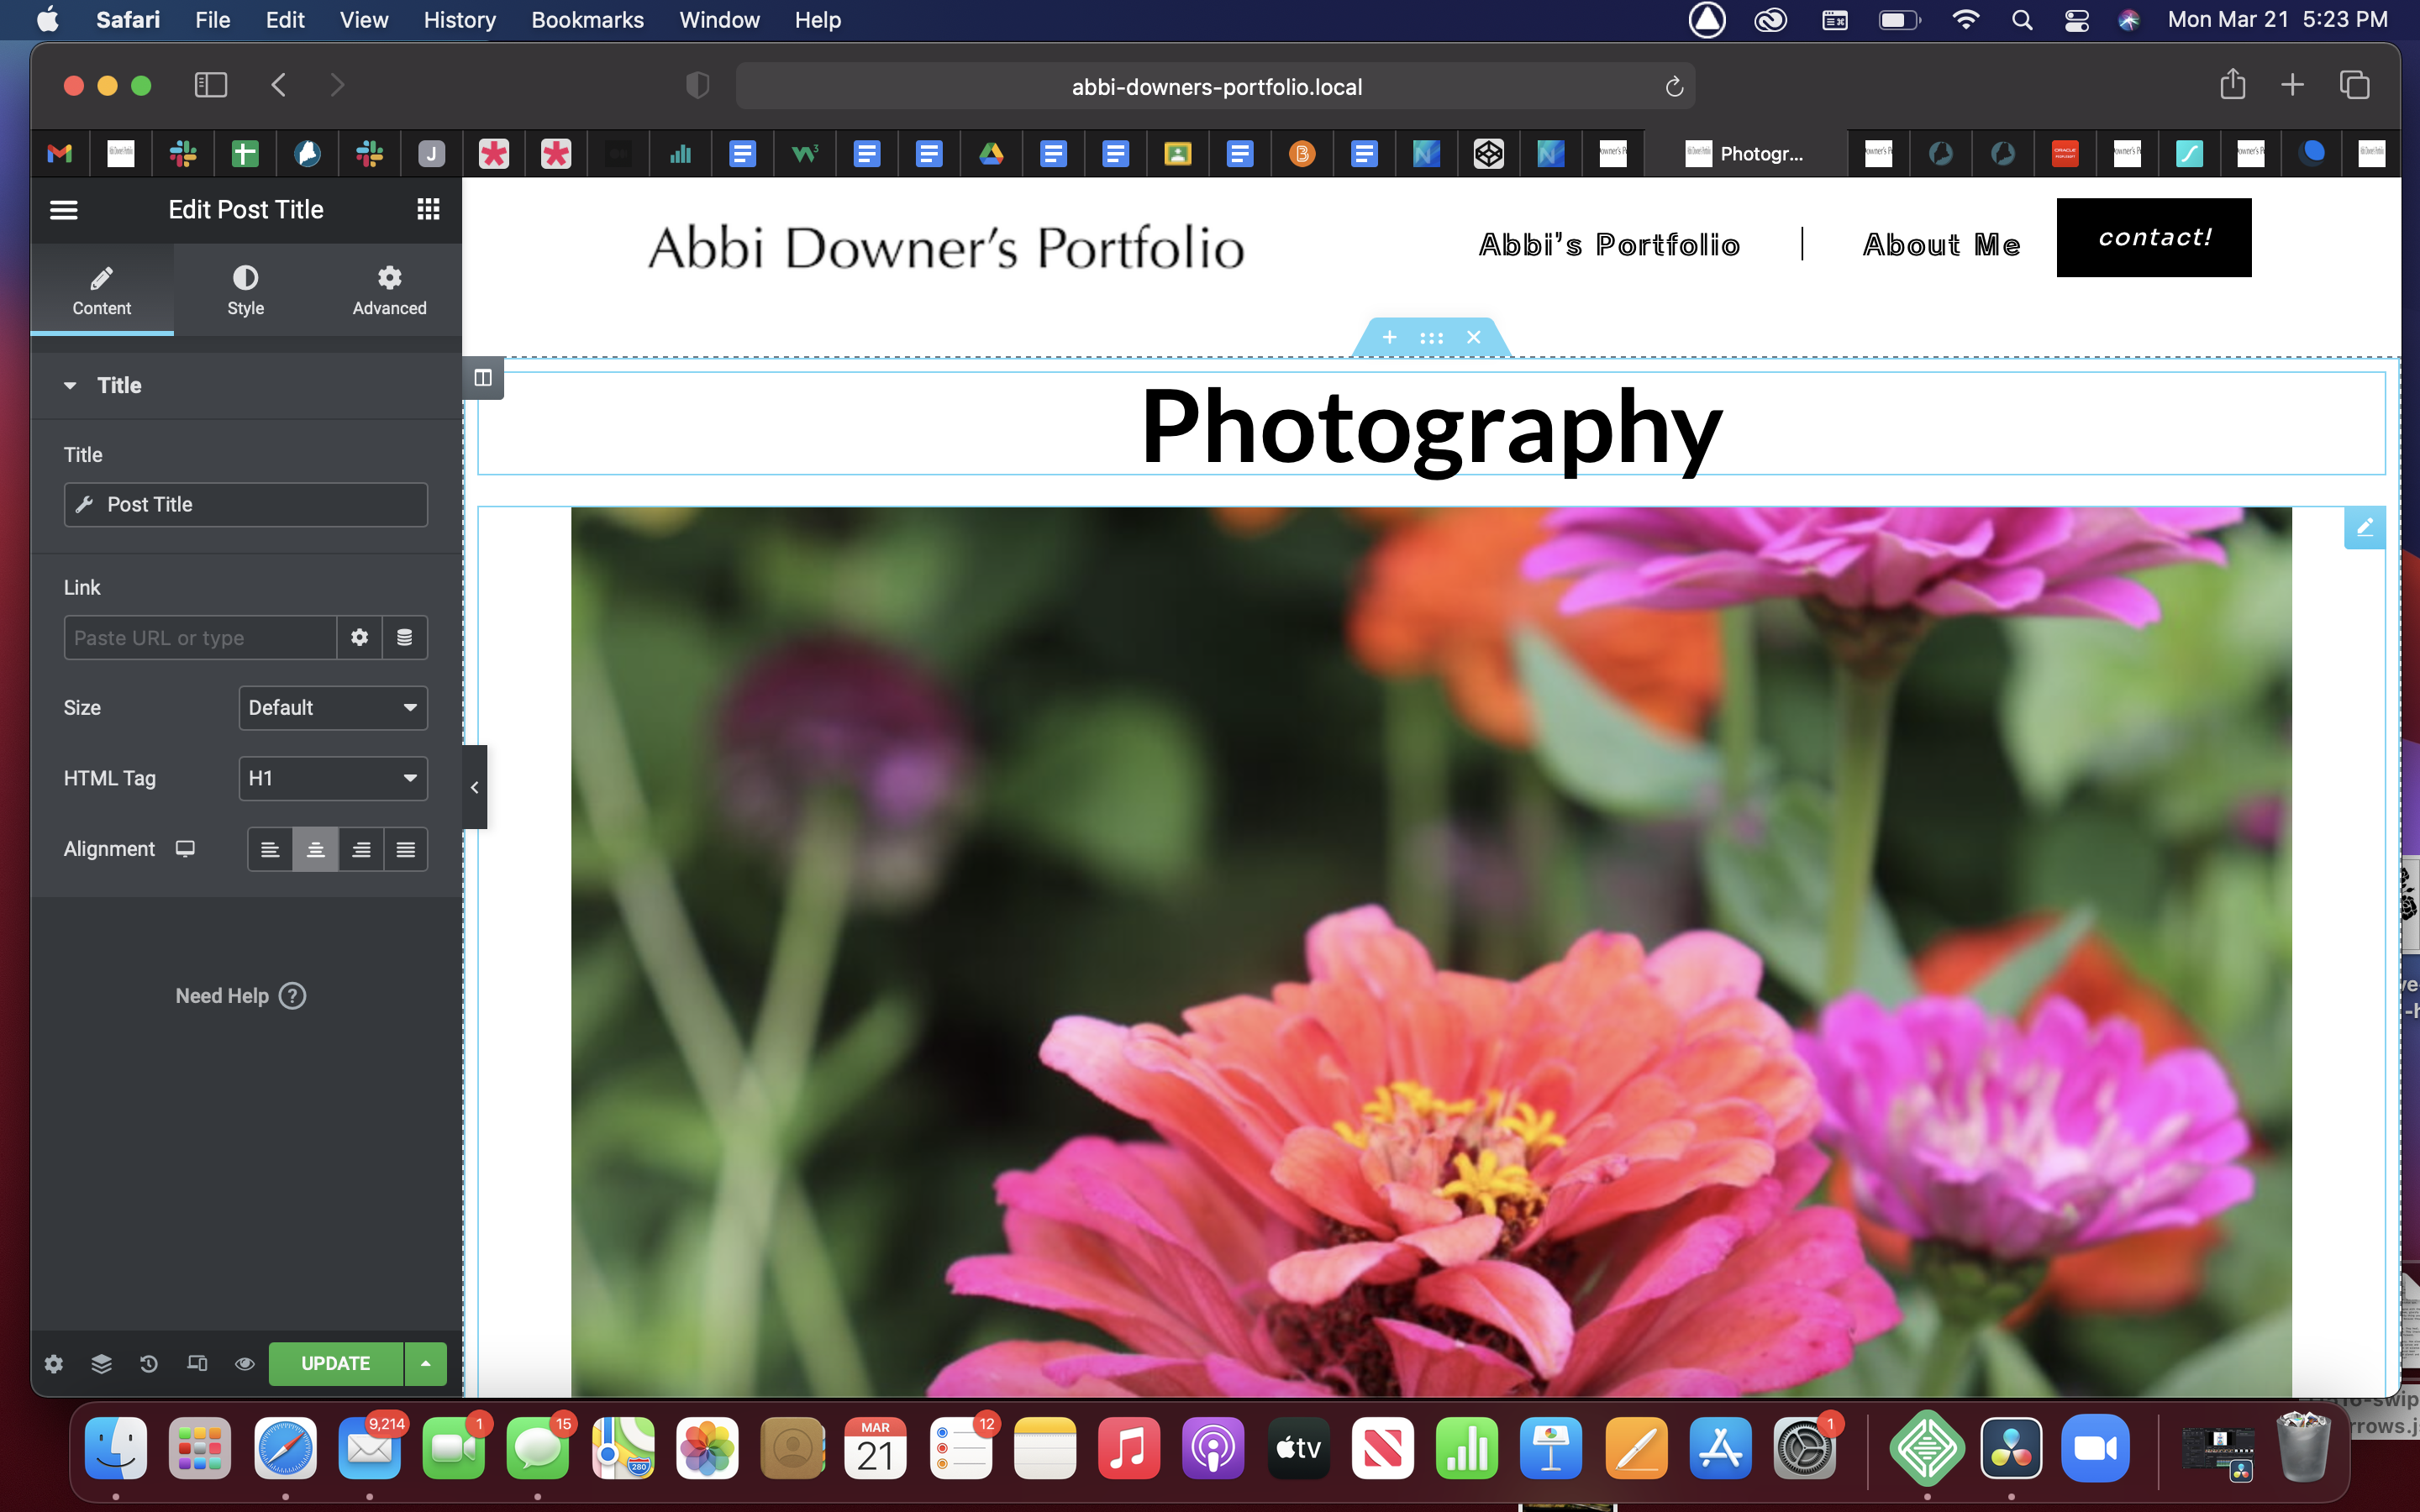
Task: Open Responsive Mode icon
Action: 197,1363
